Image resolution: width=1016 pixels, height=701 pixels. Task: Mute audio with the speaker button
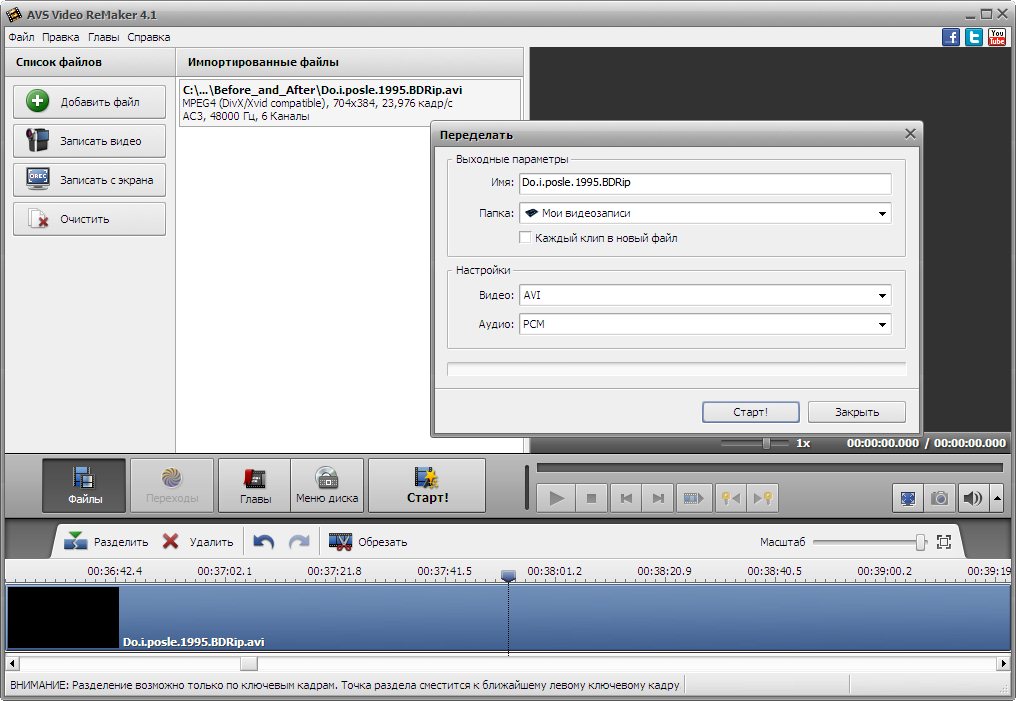pyautogui.click(x=972, y=498)
